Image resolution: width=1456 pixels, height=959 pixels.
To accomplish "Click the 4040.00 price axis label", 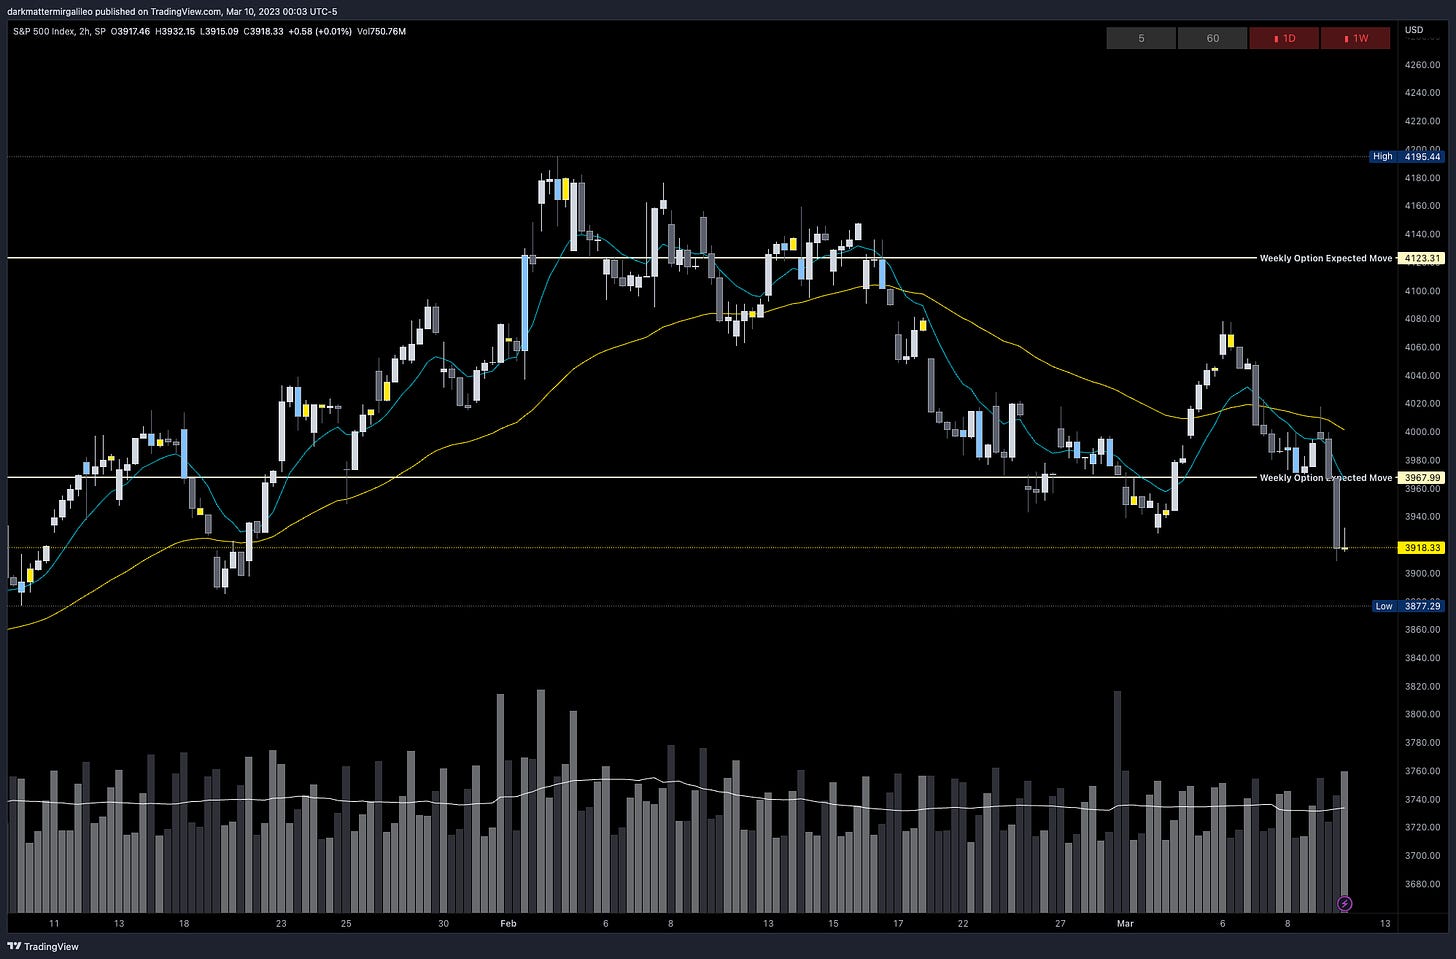I will [x=1422, y=376].
